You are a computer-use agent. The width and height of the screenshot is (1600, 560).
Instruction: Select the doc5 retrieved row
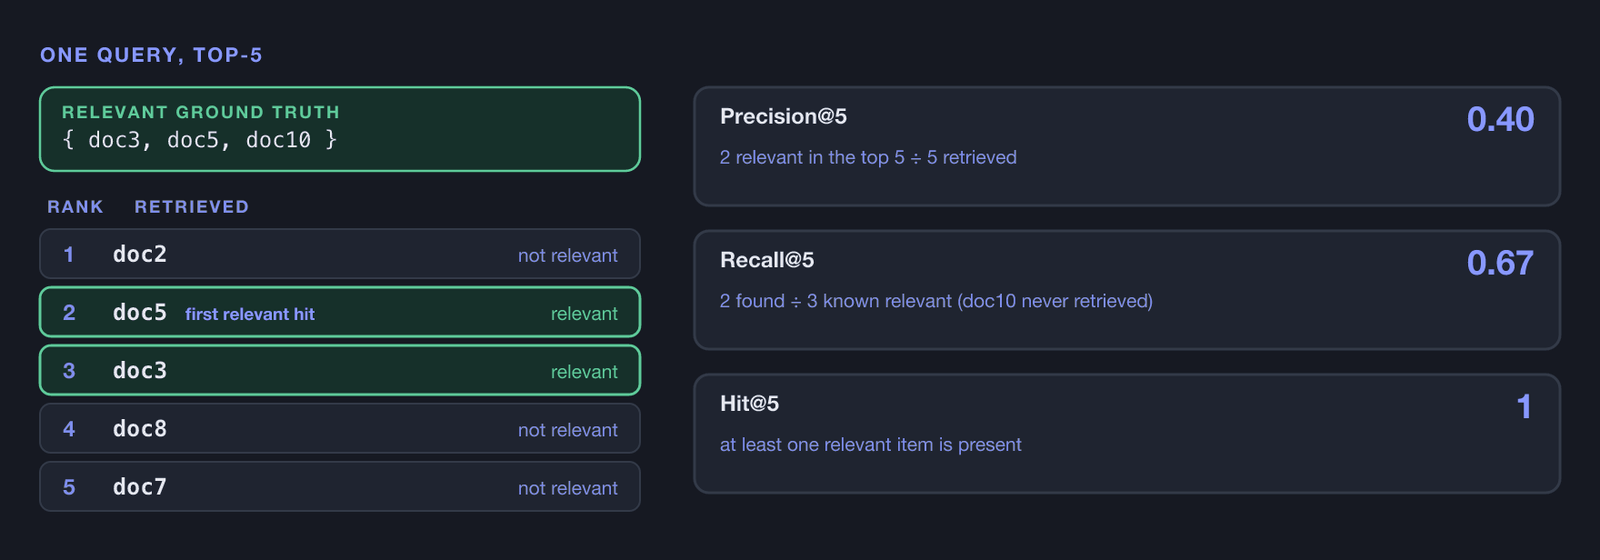(x=340, y=312)
